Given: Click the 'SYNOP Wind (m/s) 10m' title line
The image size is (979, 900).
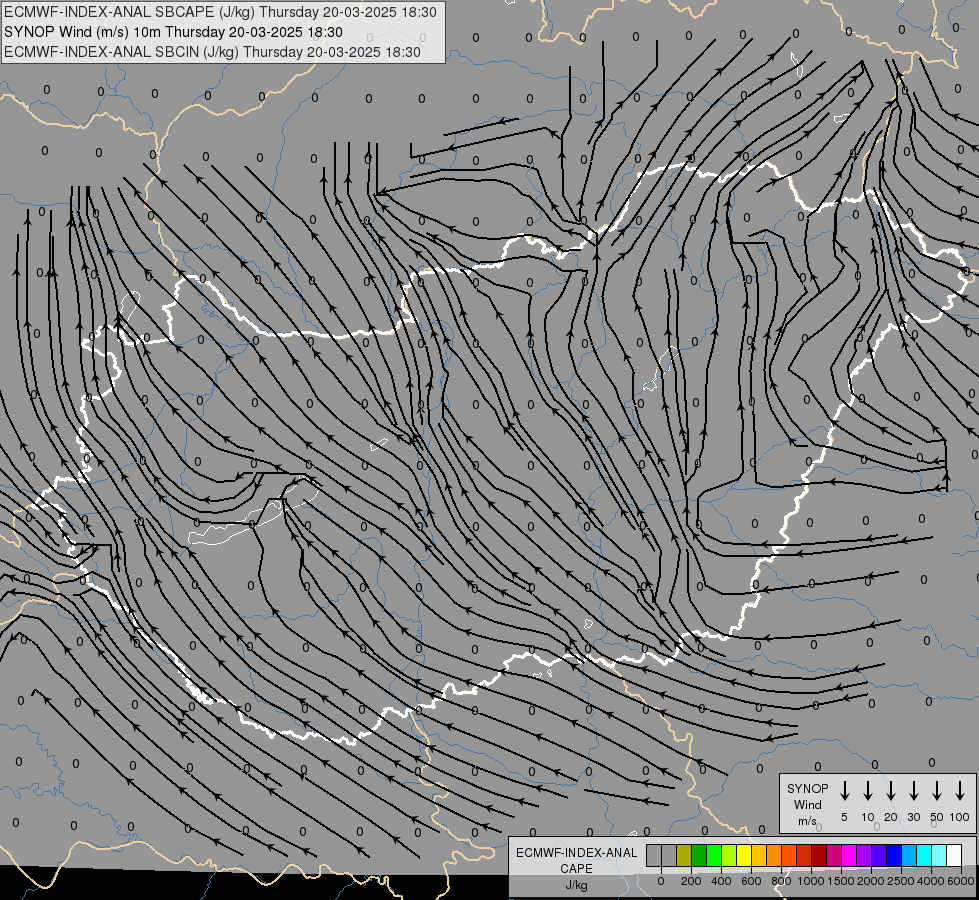Looking at the screenshot, I should pyautogui.click(x=173, y=32).
